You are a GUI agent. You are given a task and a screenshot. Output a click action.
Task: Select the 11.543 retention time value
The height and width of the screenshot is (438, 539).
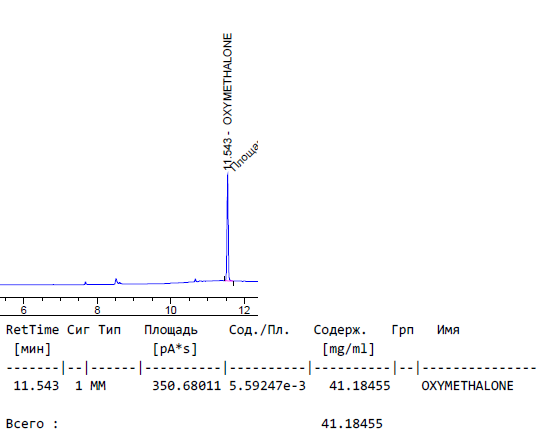(x=36, y=386)
